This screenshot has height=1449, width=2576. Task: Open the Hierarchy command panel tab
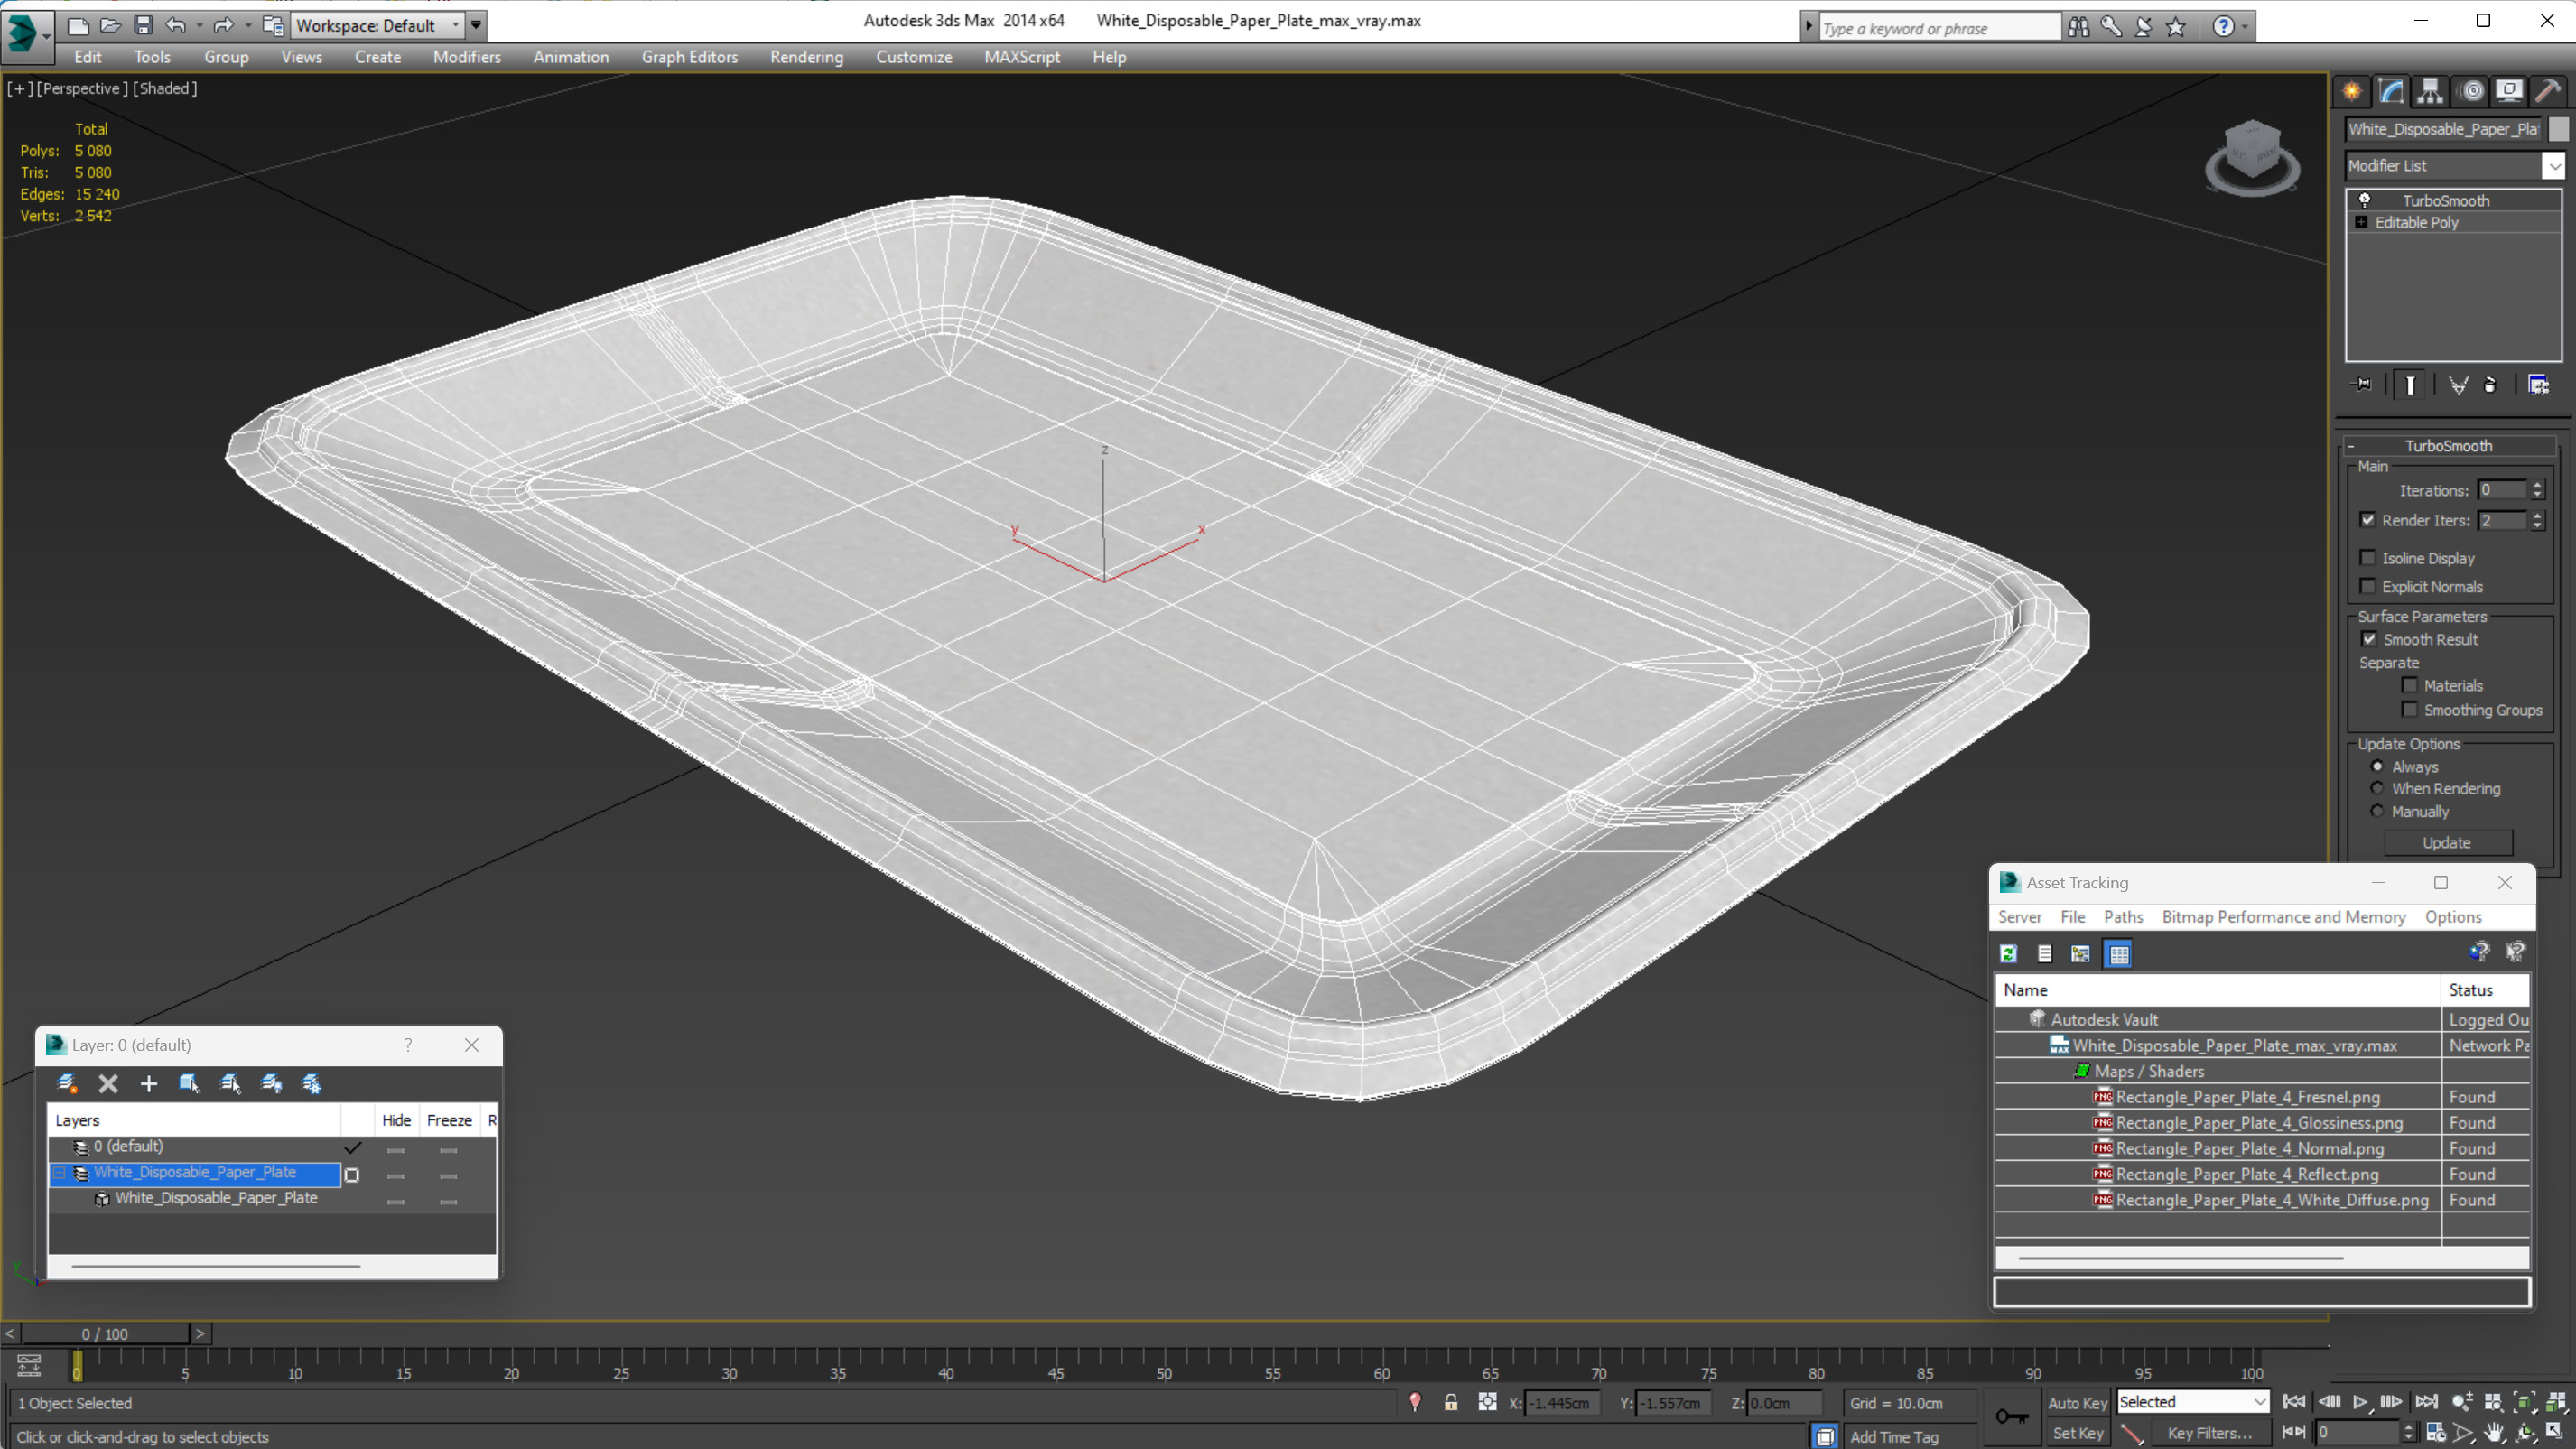[2430, 92]
